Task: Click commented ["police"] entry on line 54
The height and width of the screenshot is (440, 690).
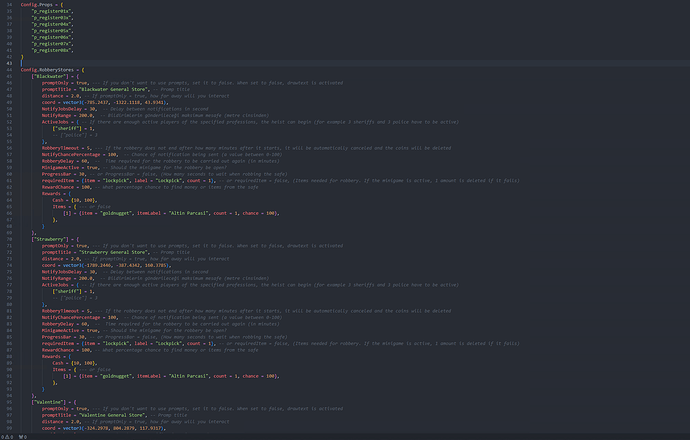Action: click(x=75, y=135)
